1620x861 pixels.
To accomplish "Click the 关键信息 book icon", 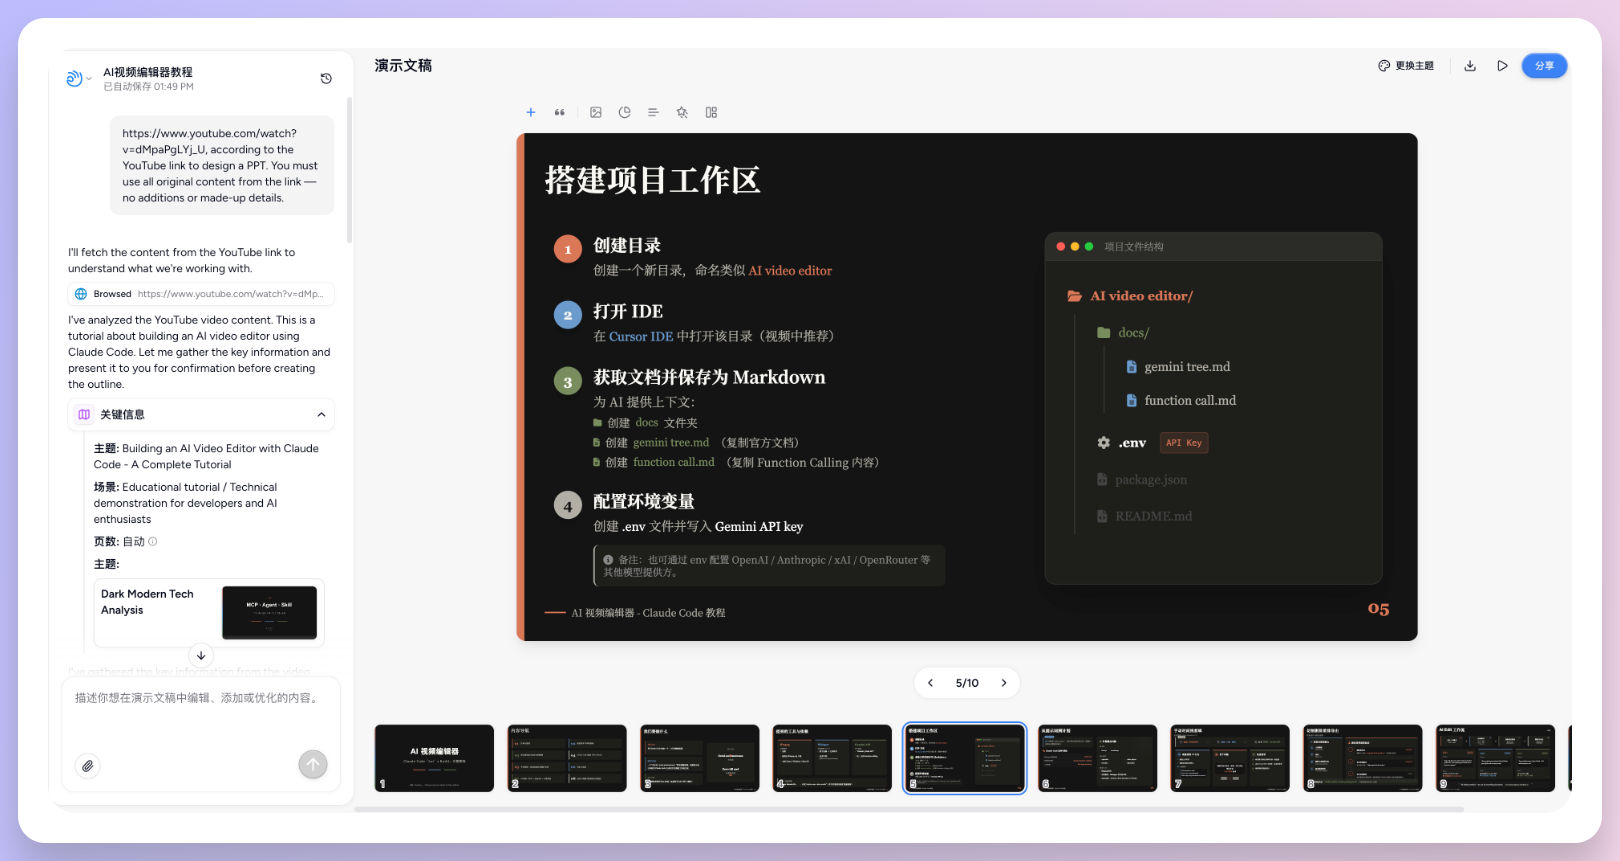I will [84, 415].
